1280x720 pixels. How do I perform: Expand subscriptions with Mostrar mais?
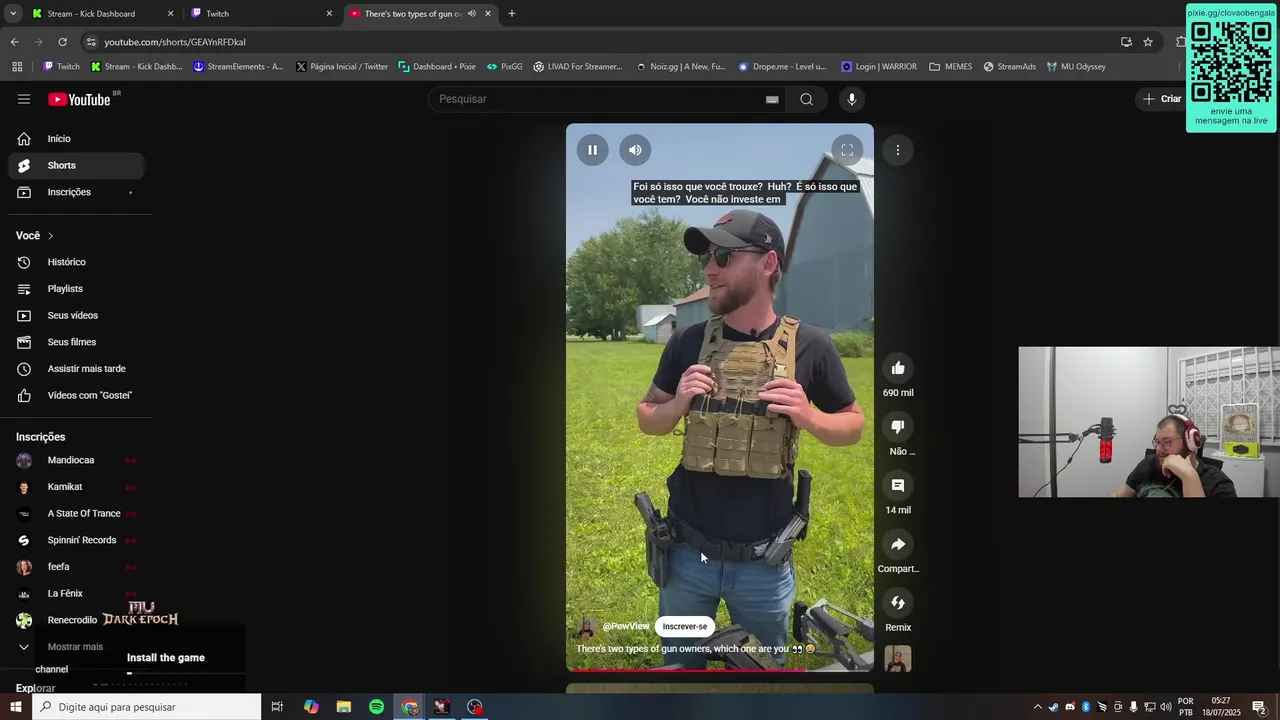76,647
